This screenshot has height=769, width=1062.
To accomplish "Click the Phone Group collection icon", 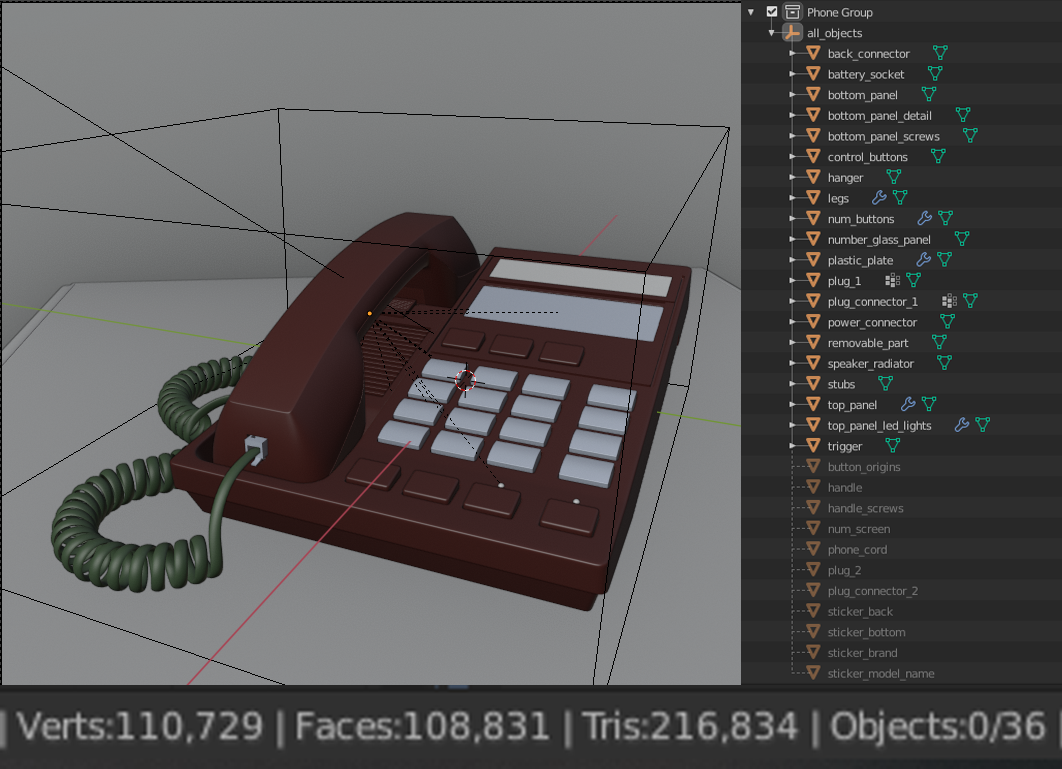I will pos(792,12).
